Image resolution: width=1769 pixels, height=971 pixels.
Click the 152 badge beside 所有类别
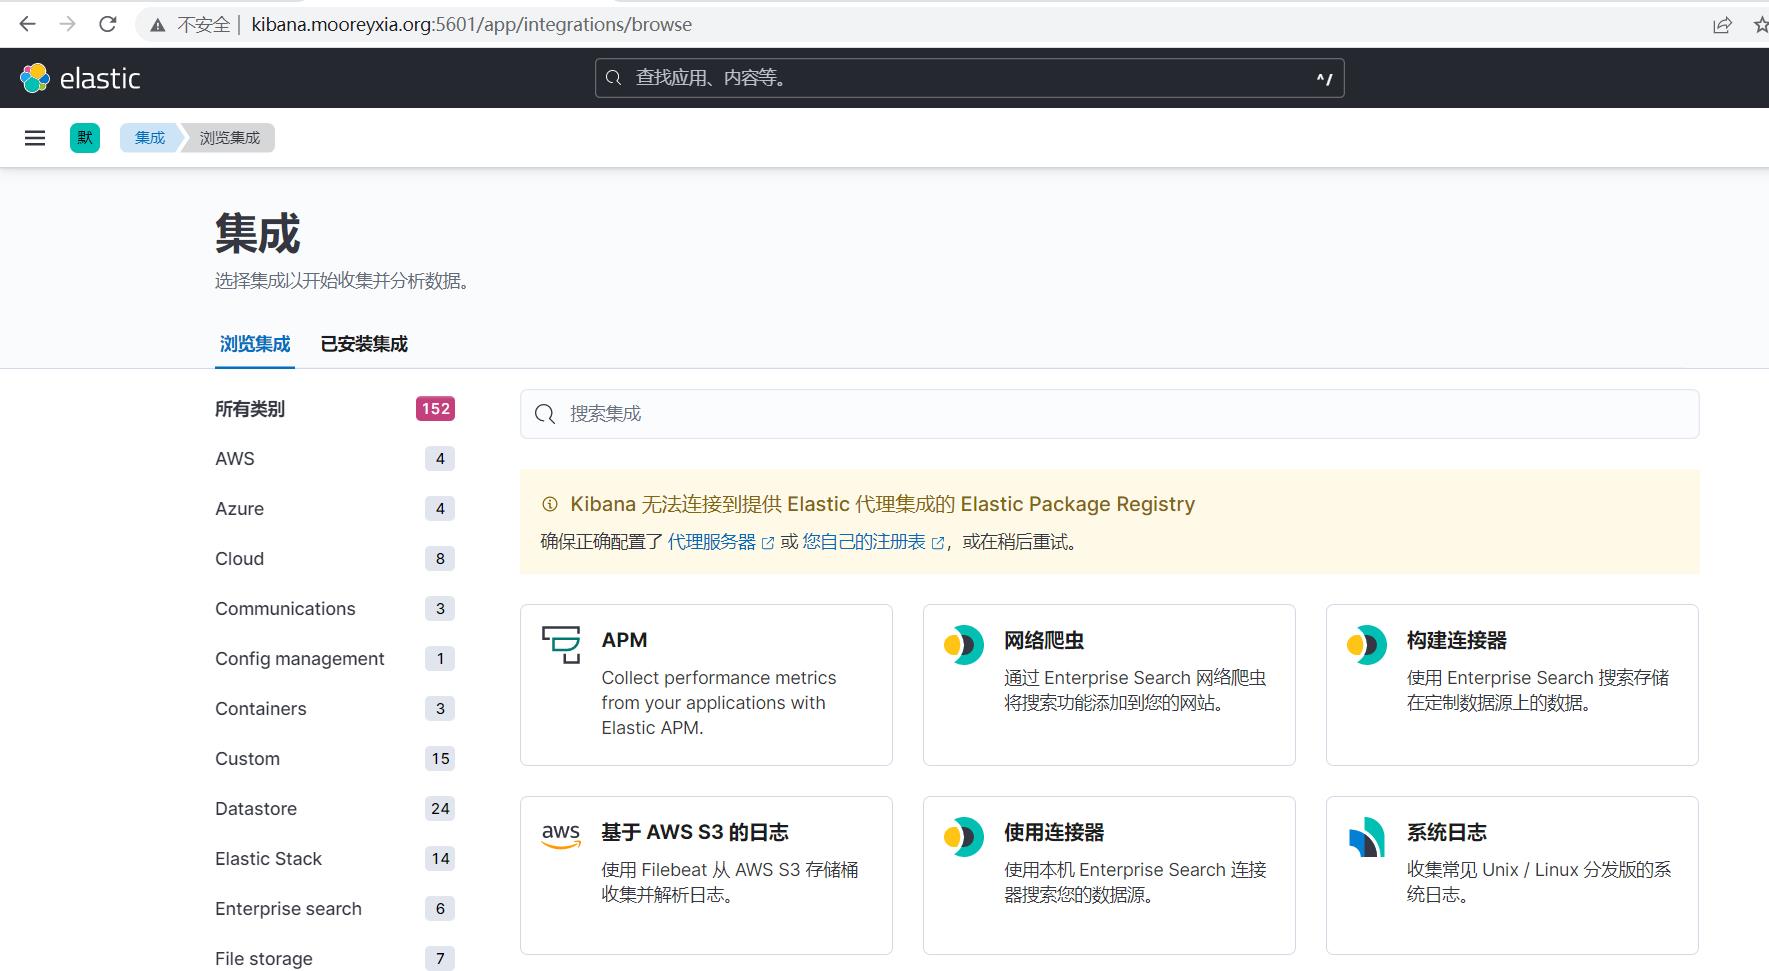click(435, 409)
